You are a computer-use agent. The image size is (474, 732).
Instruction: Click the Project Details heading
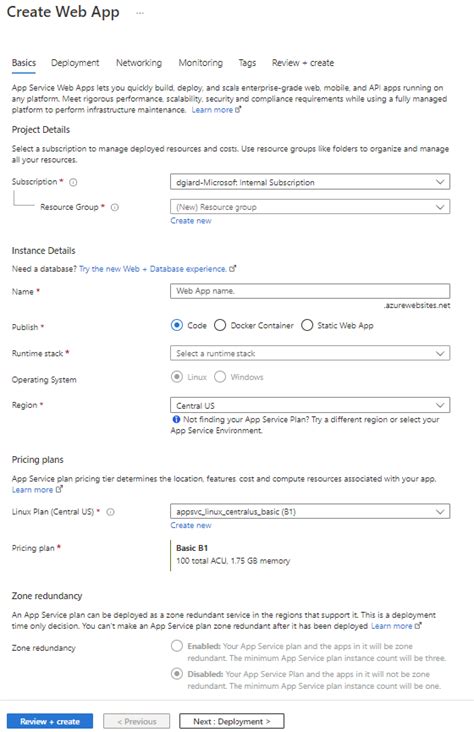pyautogui.click(x=41, y=130)
